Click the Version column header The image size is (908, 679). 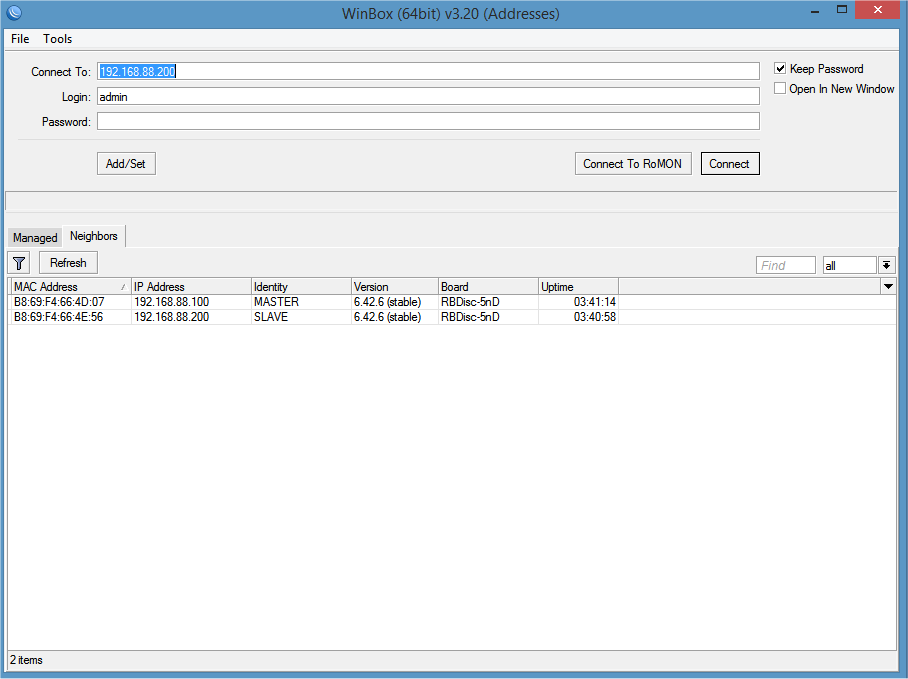[394, 287]
